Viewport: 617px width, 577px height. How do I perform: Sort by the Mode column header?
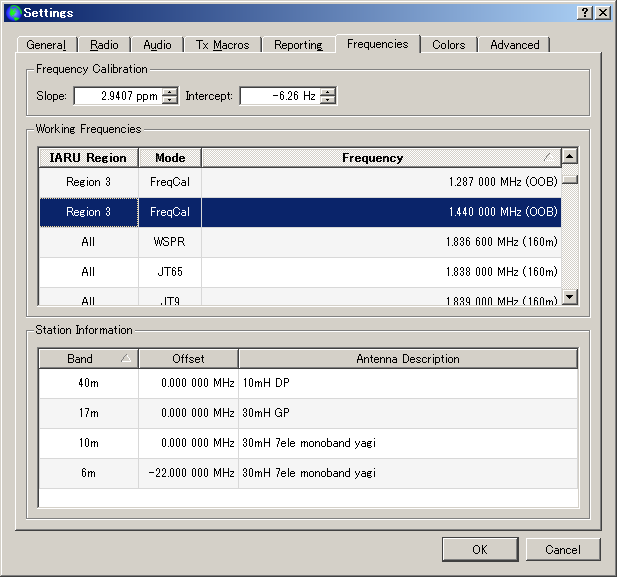pos(170,158)
